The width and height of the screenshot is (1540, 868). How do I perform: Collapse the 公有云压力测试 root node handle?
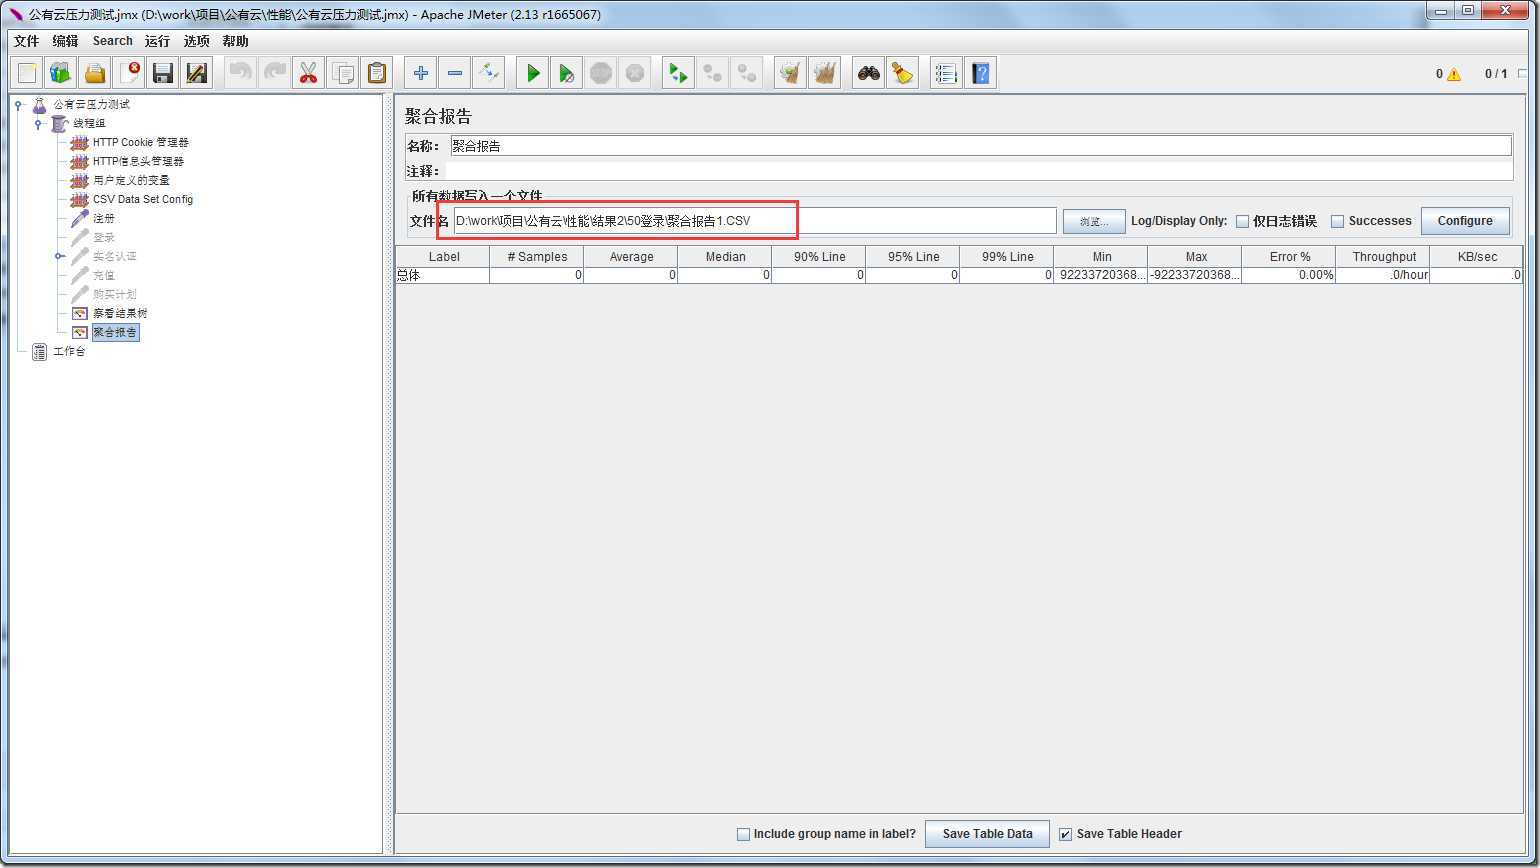point(19,104)
